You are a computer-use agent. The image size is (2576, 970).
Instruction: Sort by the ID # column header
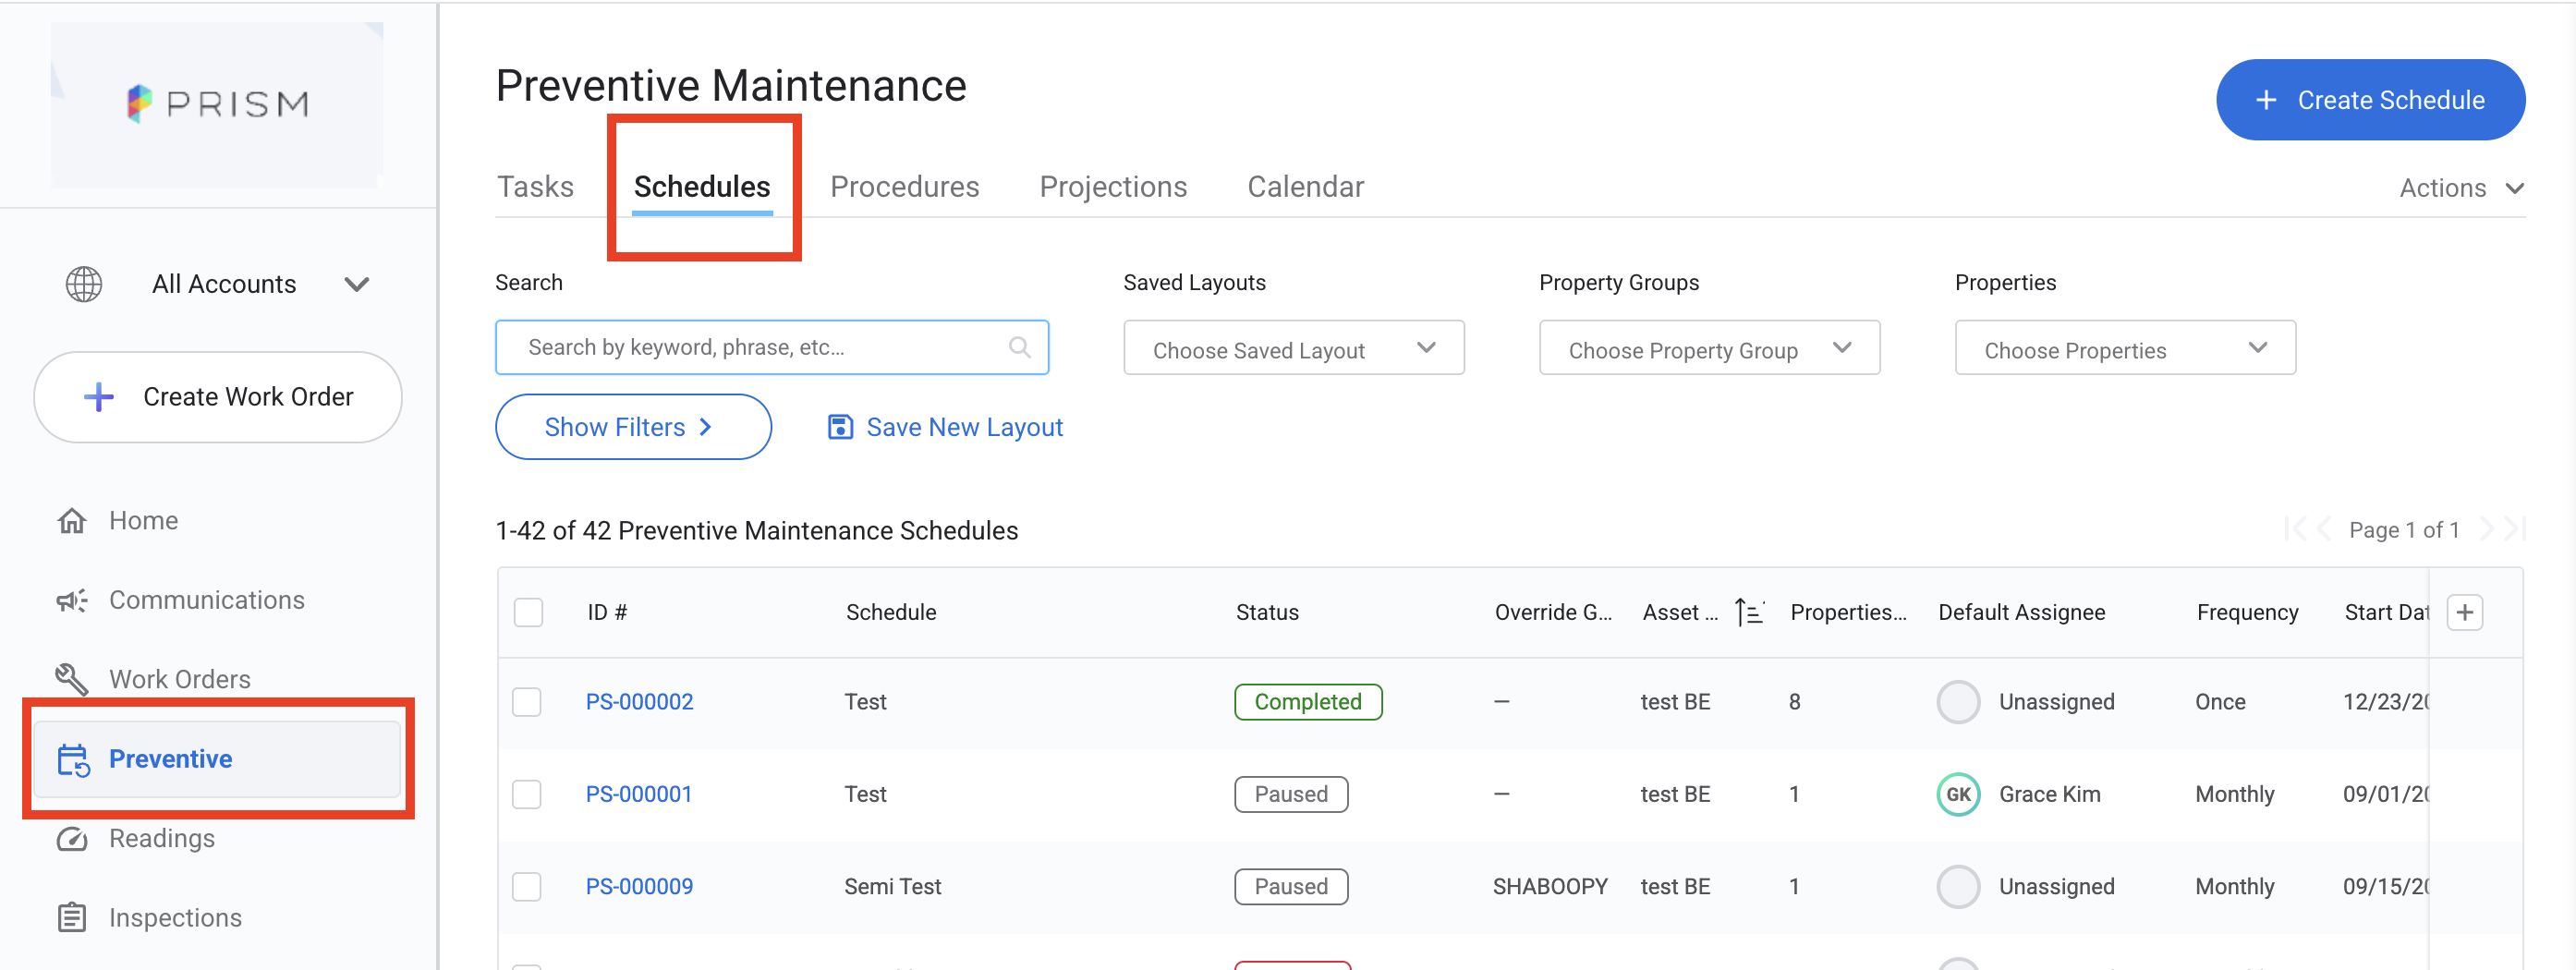(x=607, y=612)
